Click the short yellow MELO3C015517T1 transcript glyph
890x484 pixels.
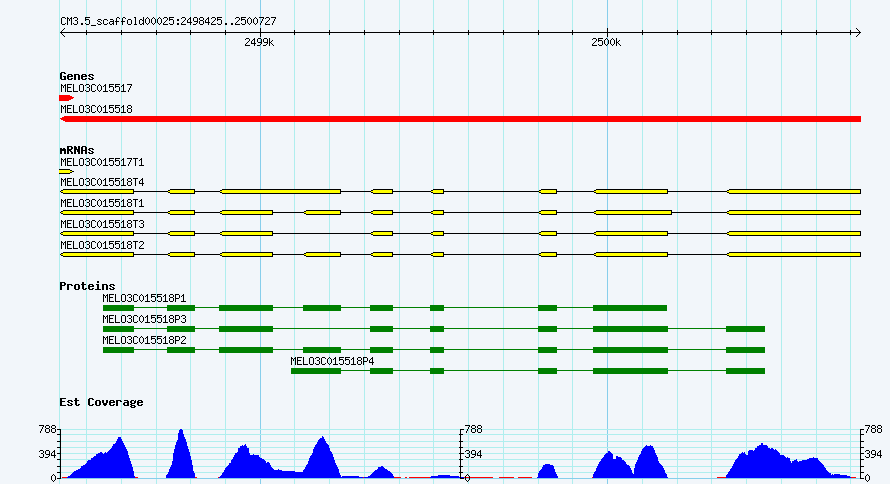[x=66, y=171]
